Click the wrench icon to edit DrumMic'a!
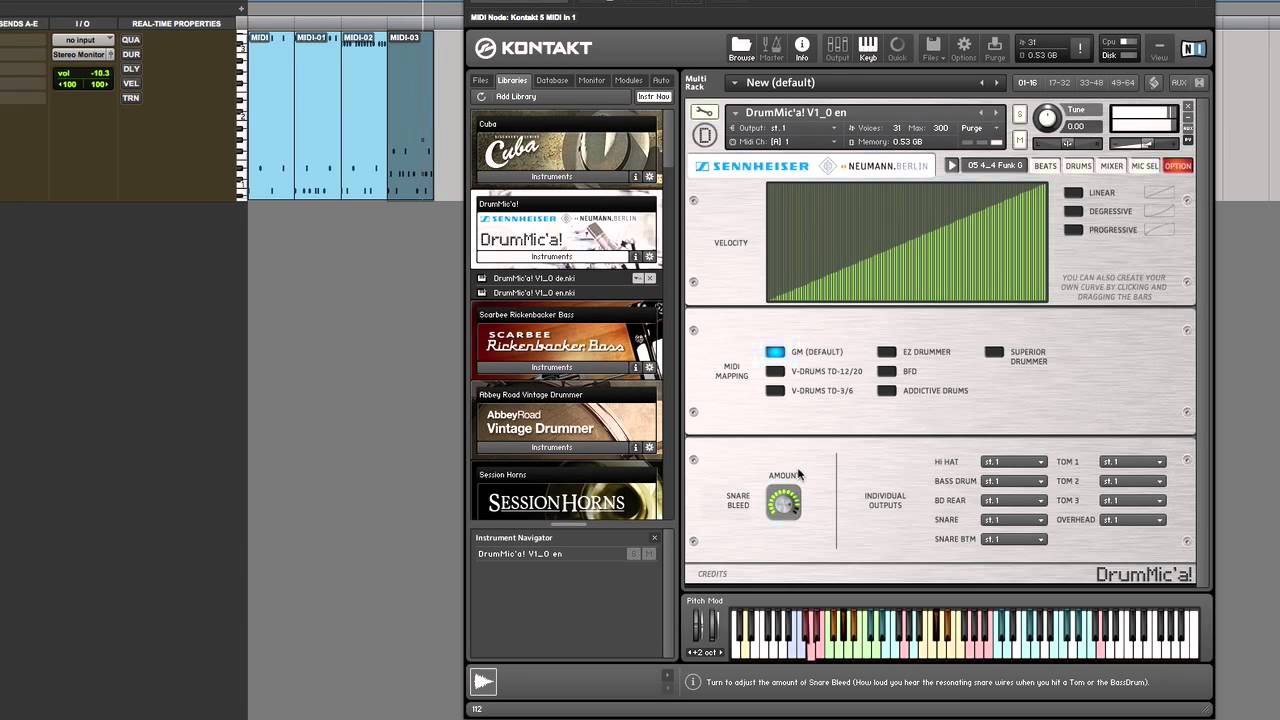 click(x=704, y=112)
